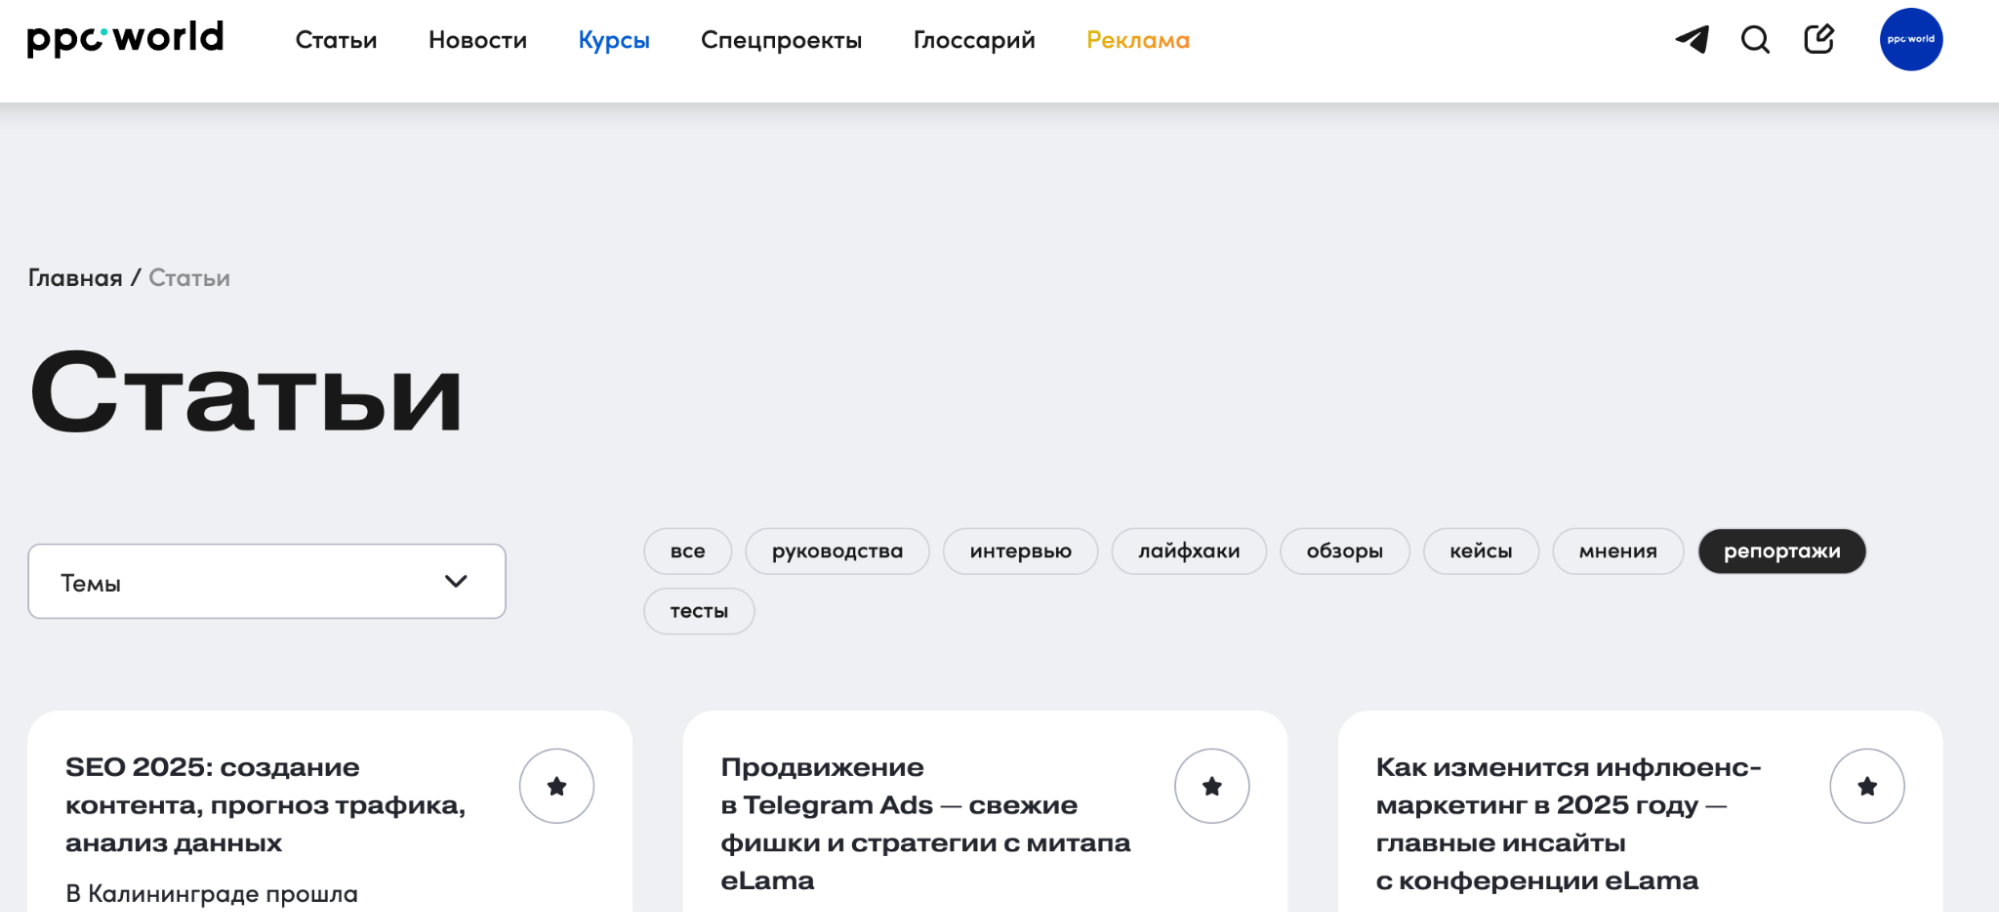Select the тесты filter pill
The height and width of the screenshot is (912, 1999).
pyautogui.click(x=698, y=610)
